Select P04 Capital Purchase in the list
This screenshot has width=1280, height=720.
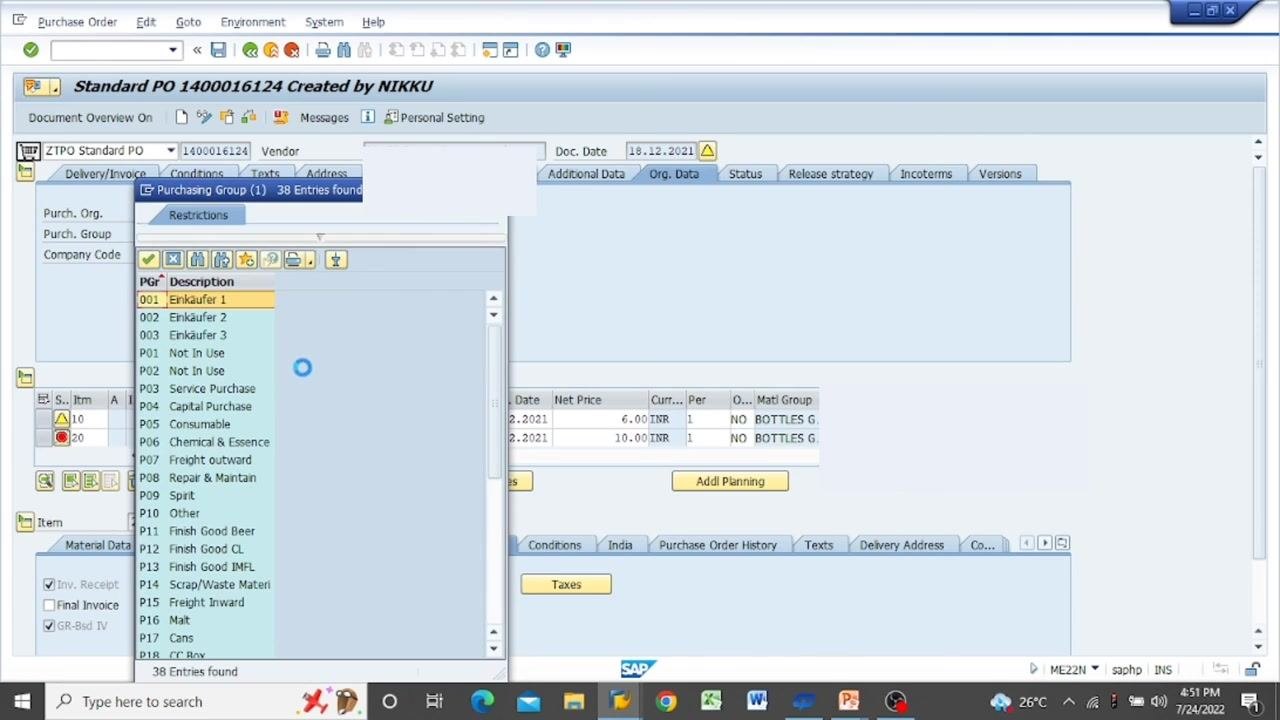[206, 407]
